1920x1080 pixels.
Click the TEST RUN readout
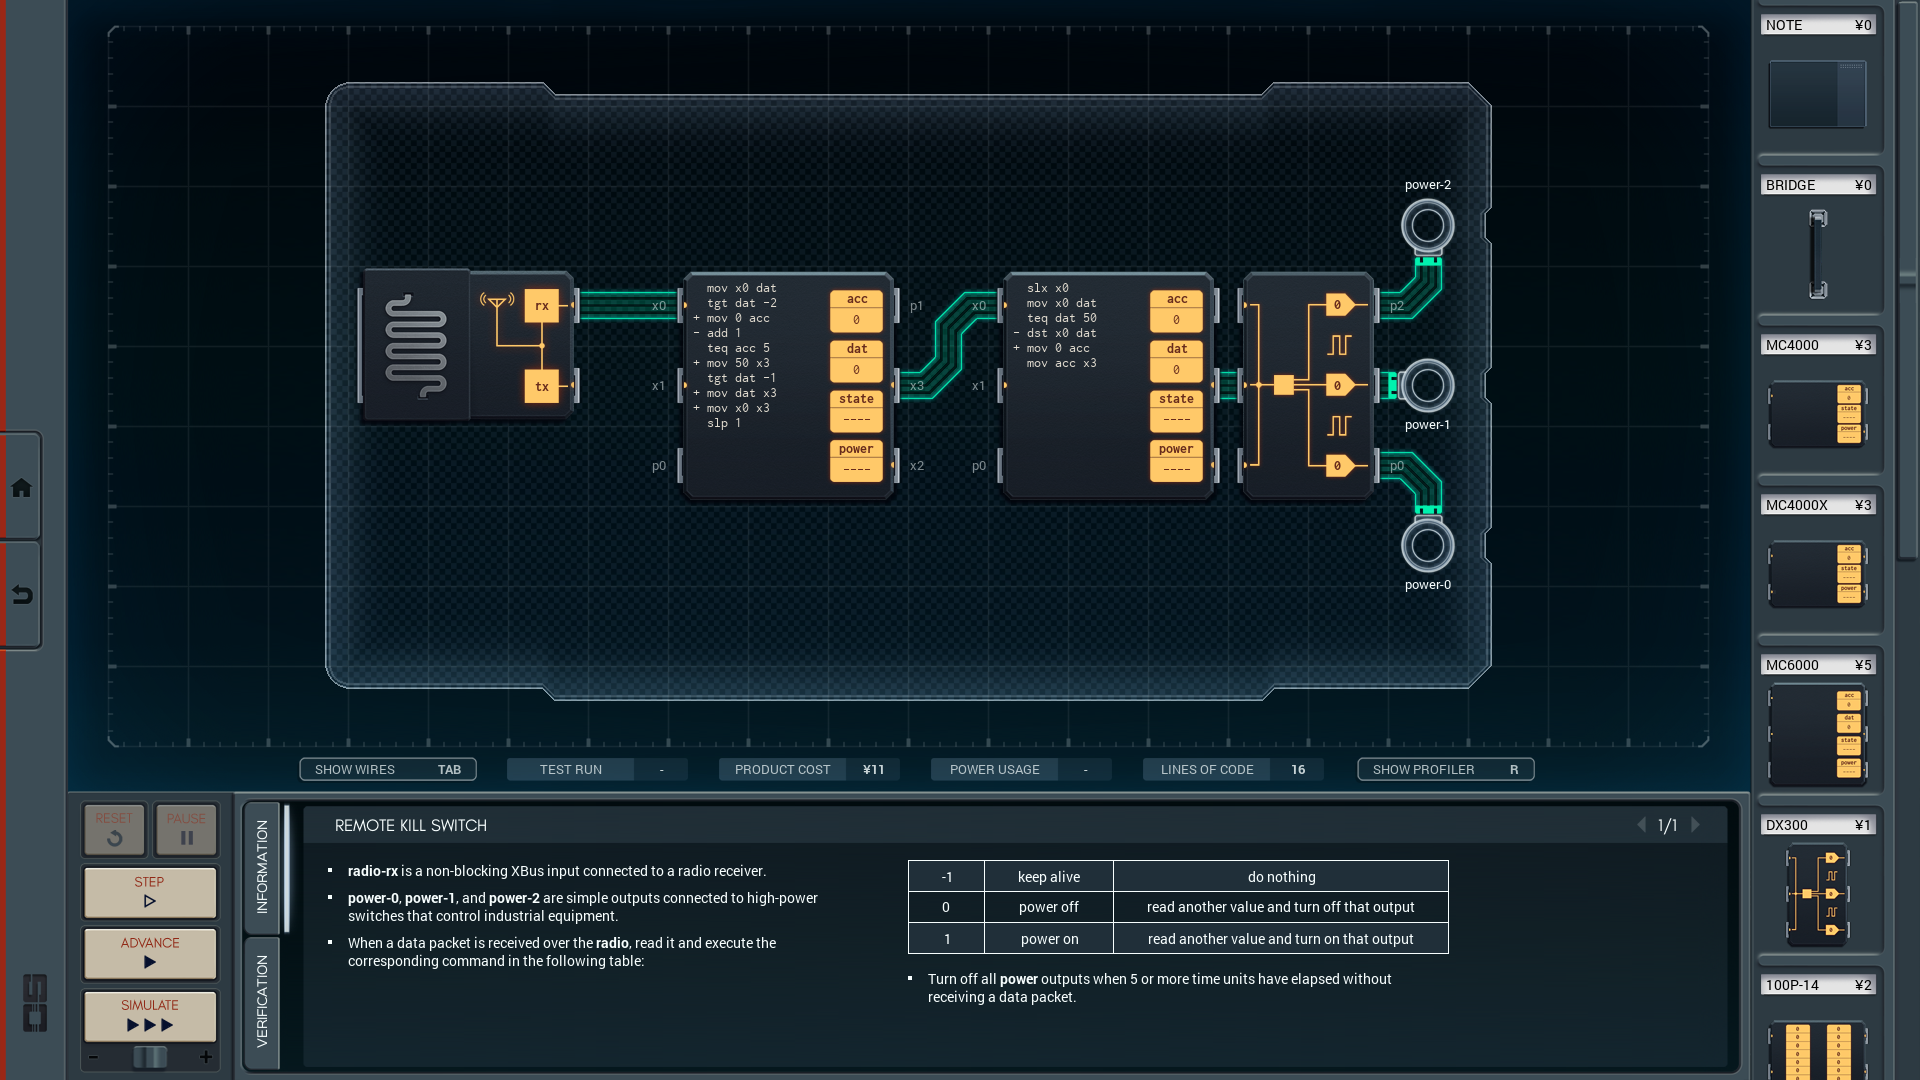[x=597, y=769]
